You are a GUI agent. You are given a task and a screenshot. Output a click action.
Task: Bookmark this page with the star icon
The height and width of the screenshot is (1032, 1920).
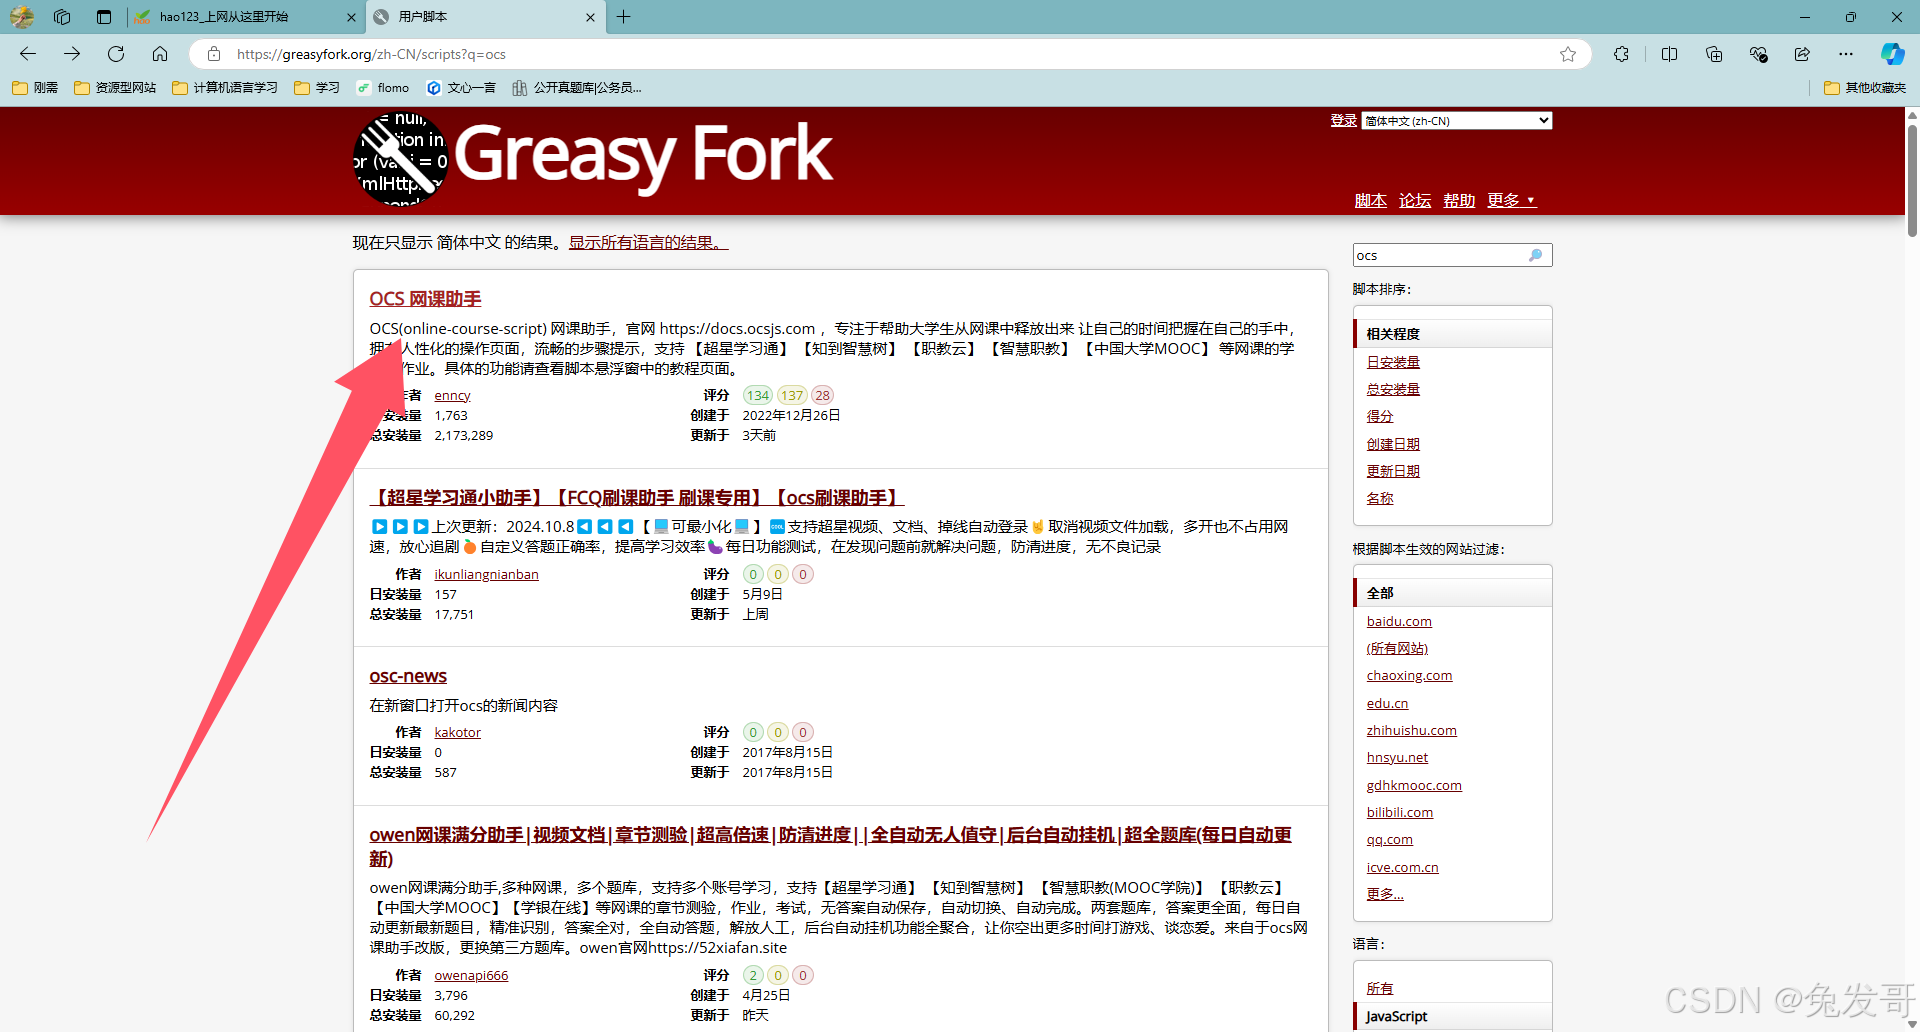(1568, 54)
